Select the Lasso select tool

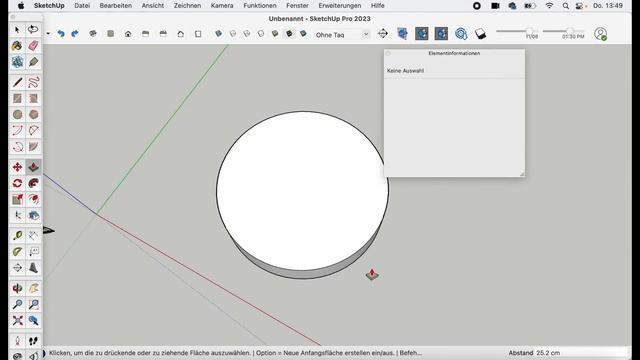point(33,30)
